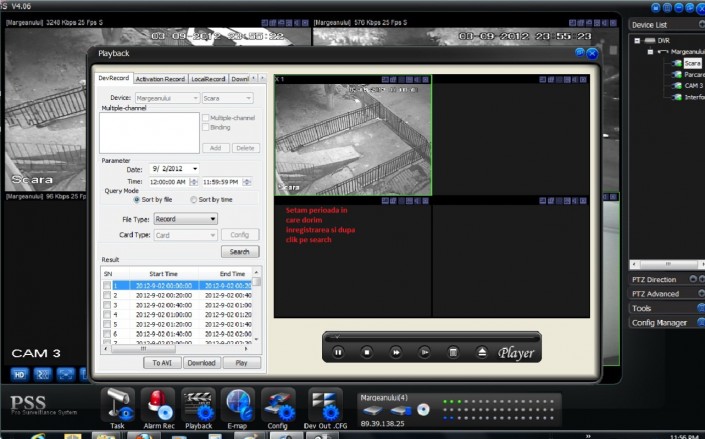Open the Config icon in bottom toolbar
The width and height of the screenshot is (705, 439).
tap(277, 406)
